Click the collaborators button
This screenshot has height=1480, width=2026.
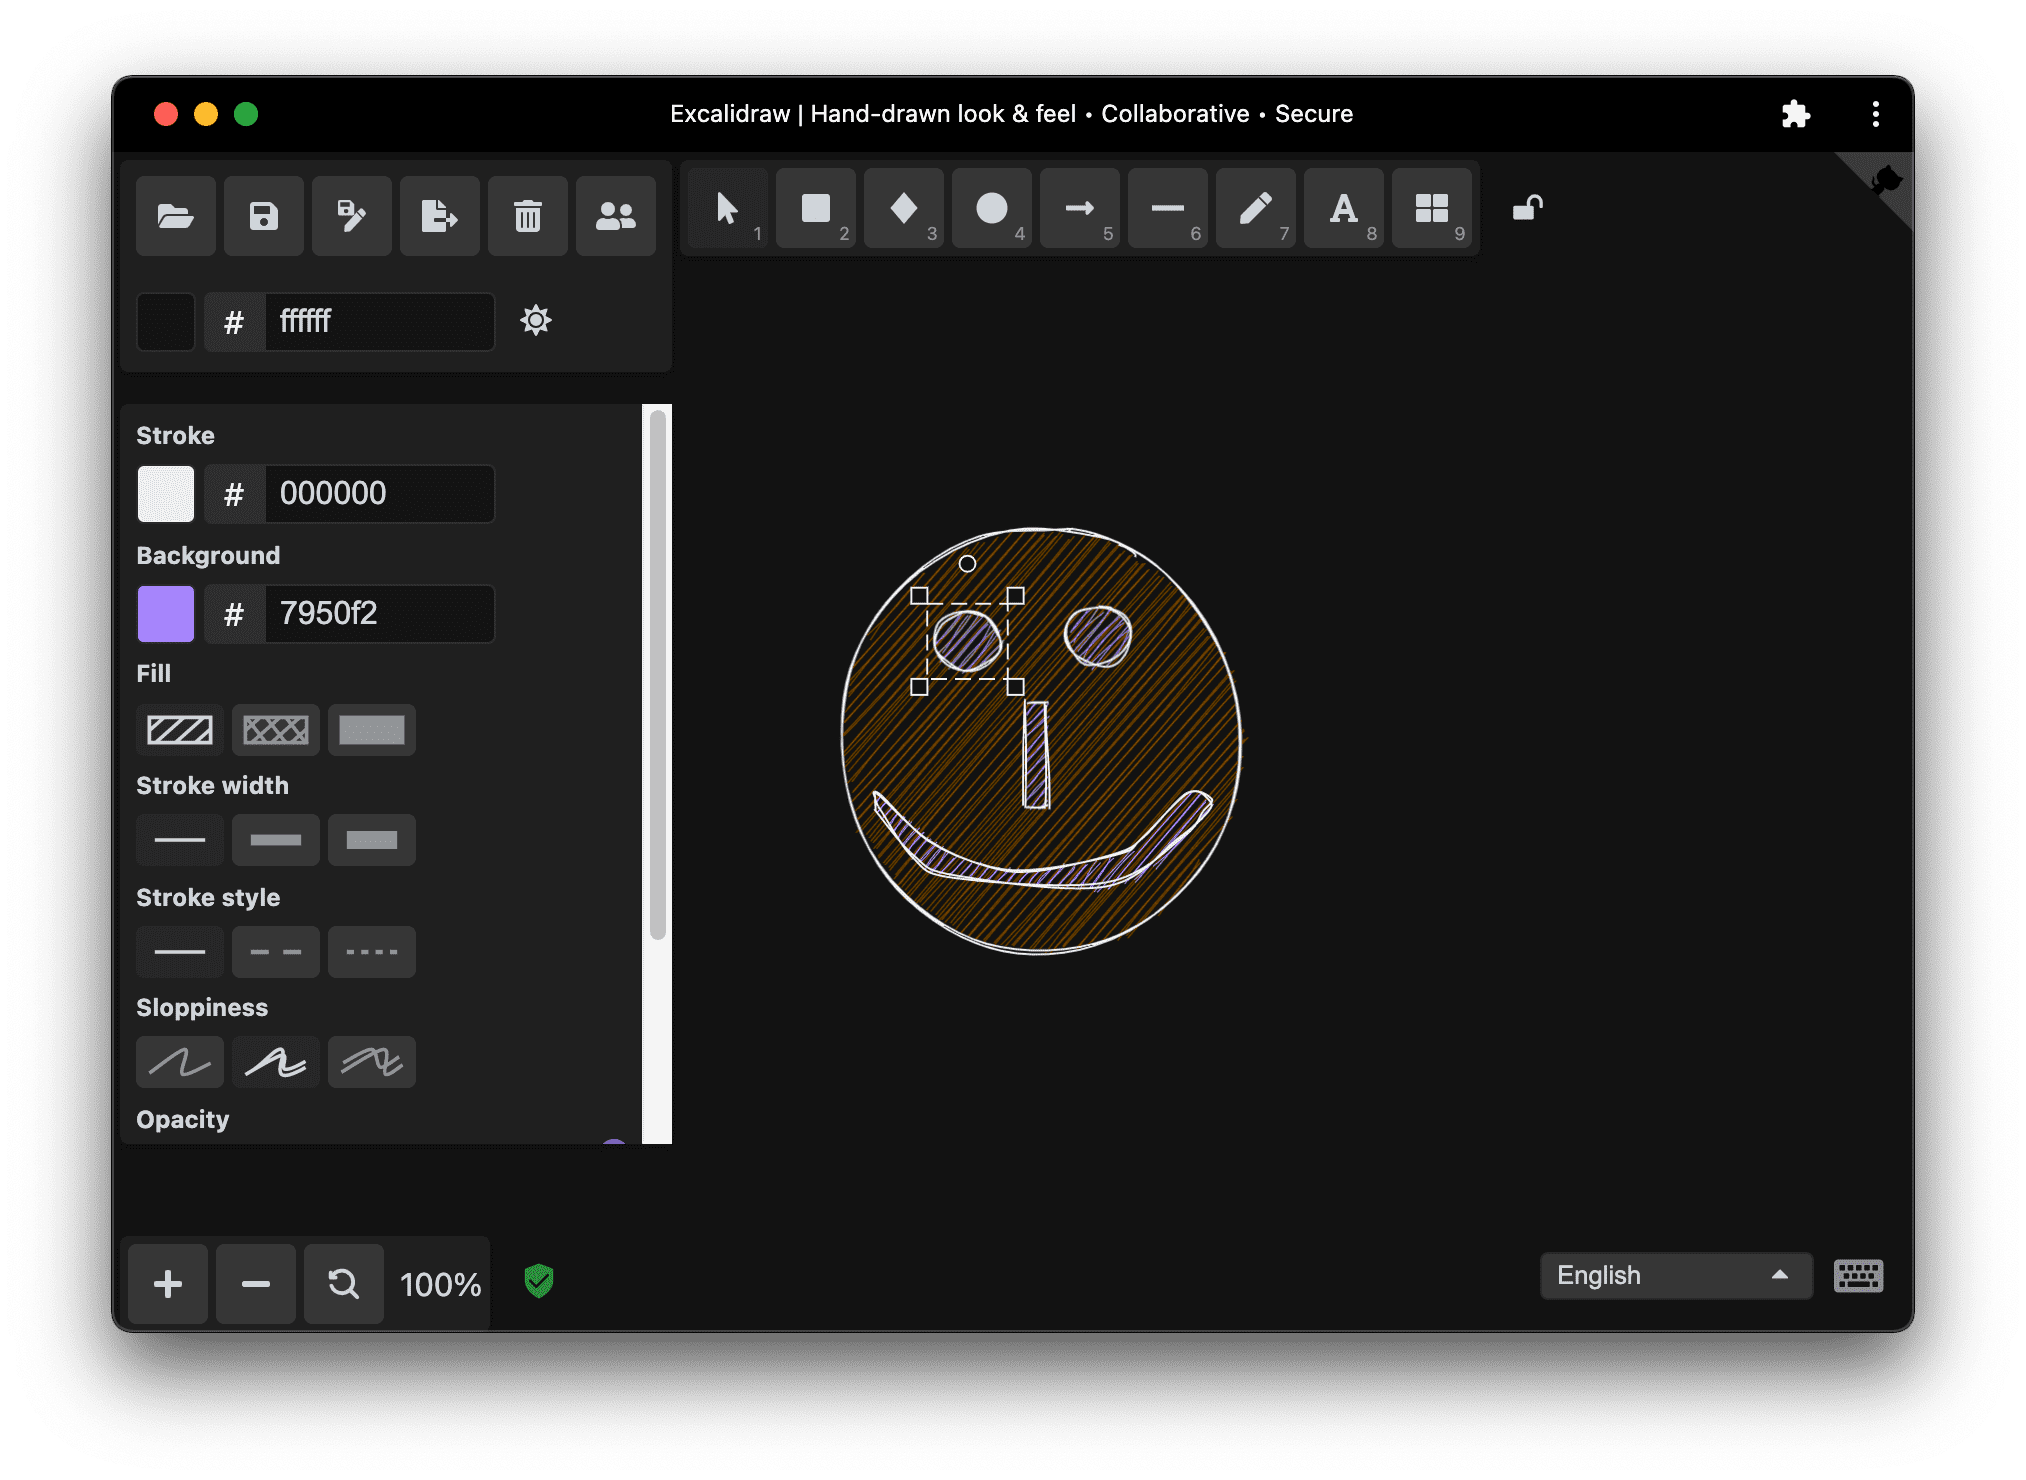[615, 215]
